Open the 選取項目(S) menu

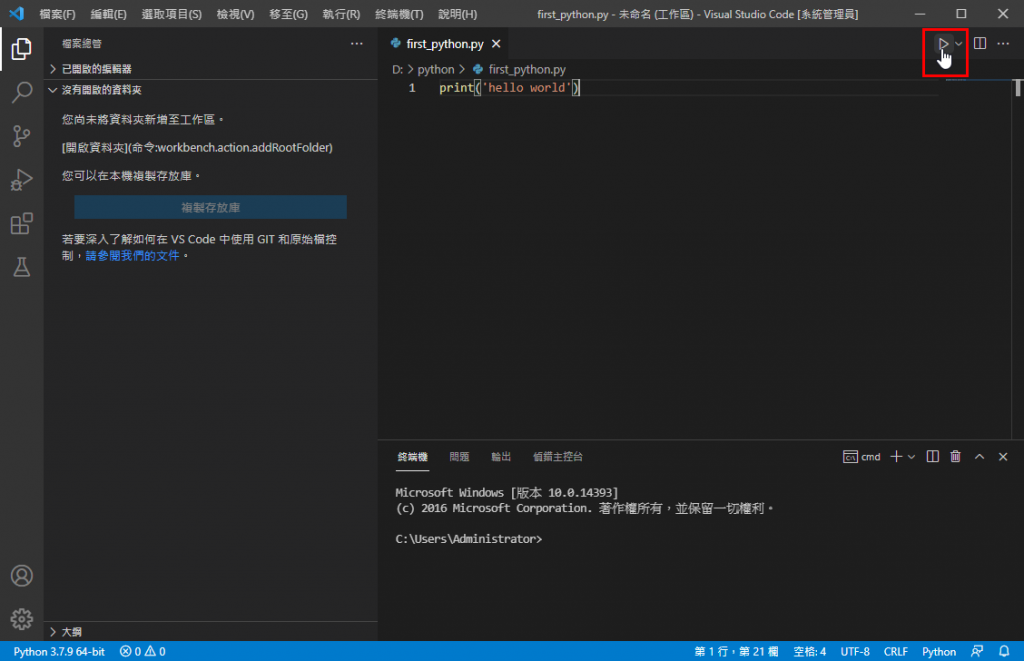pyautogui.click(x=172, y=14)
